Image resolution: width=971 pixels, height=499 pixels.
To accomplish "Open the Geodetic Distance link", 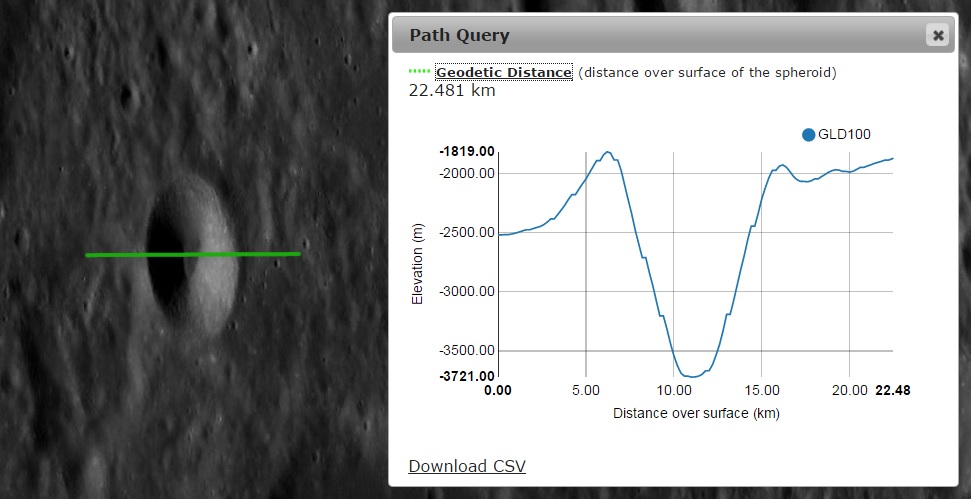I will tap(503, 72).
